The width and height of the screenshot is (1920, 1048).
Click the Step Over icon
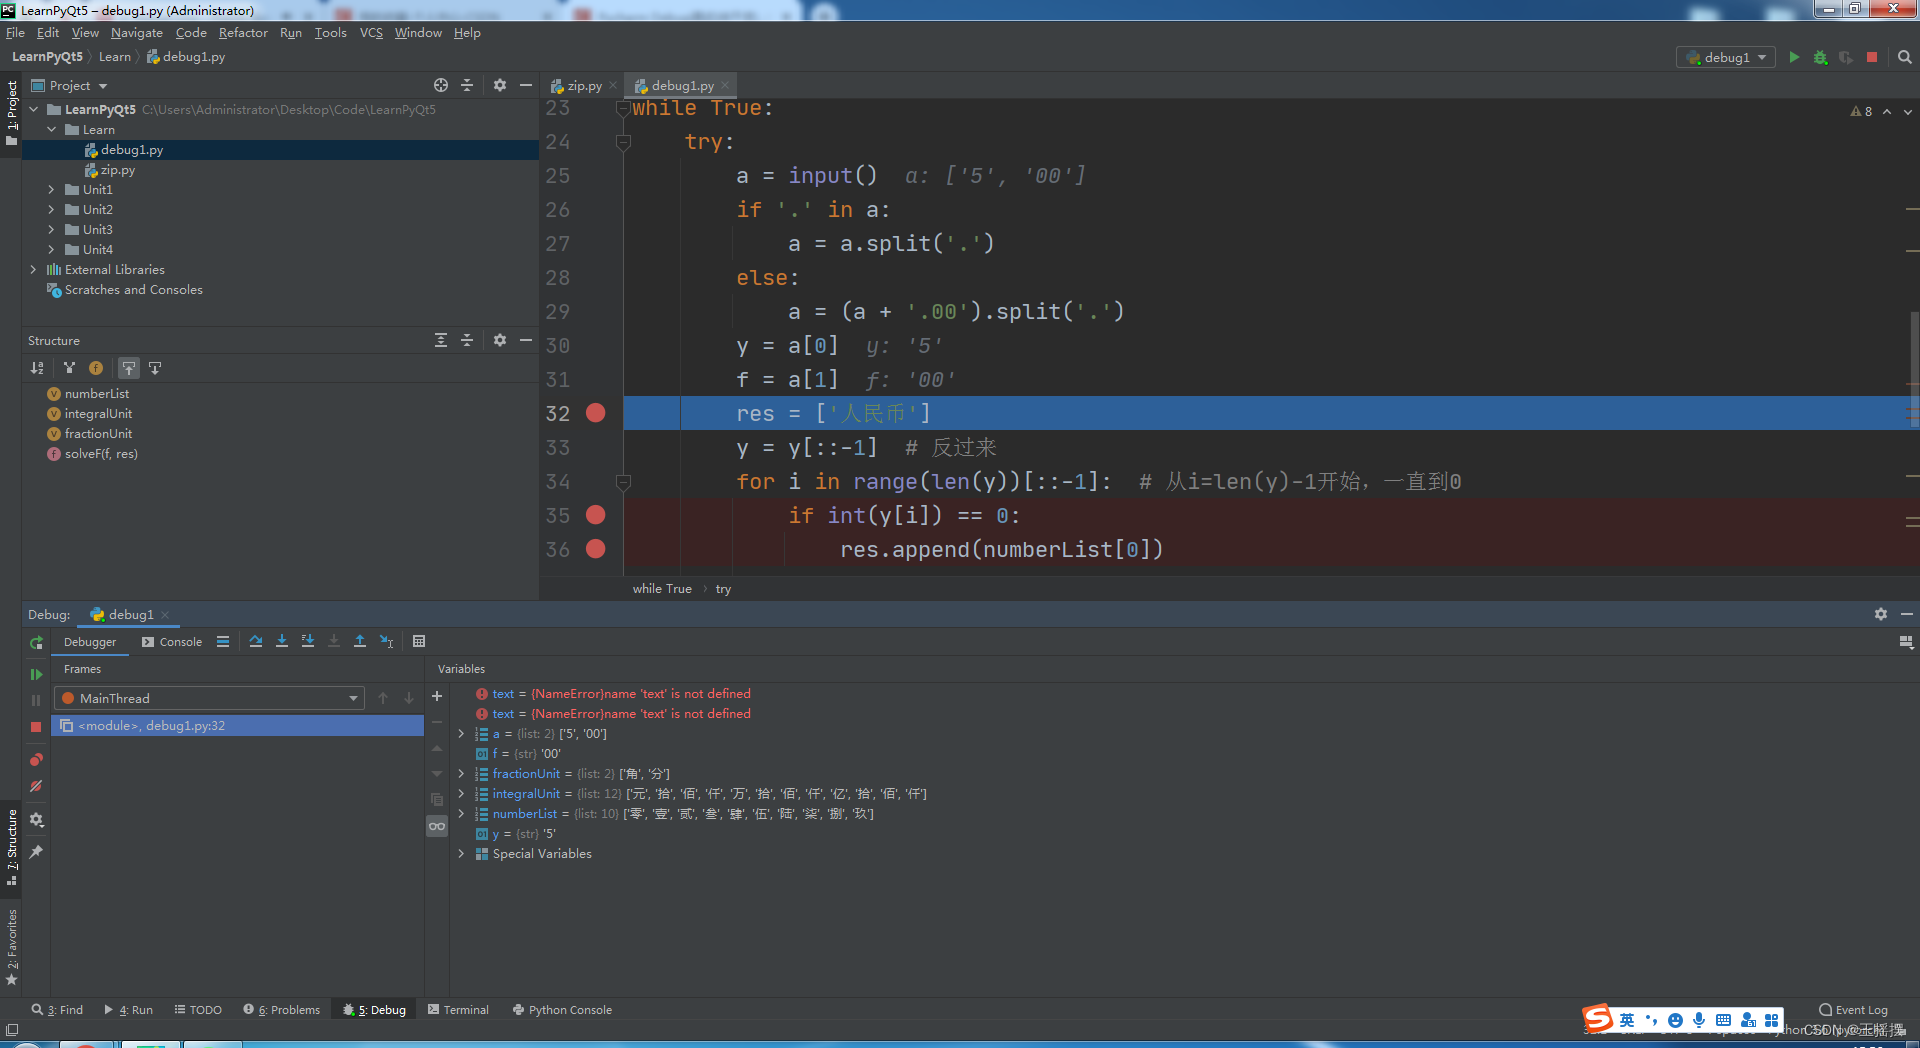tap(256, 641)
